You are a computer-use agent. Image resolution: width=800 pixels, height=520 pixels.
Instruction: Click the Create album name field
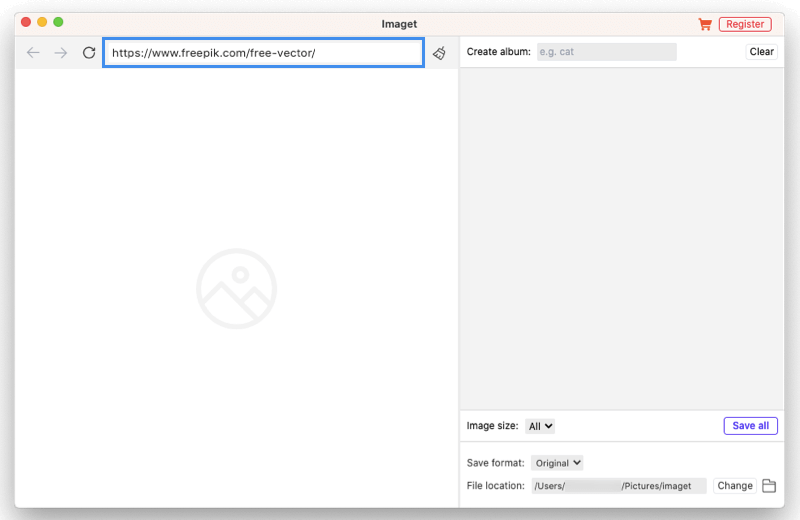(x=606, y=52)
